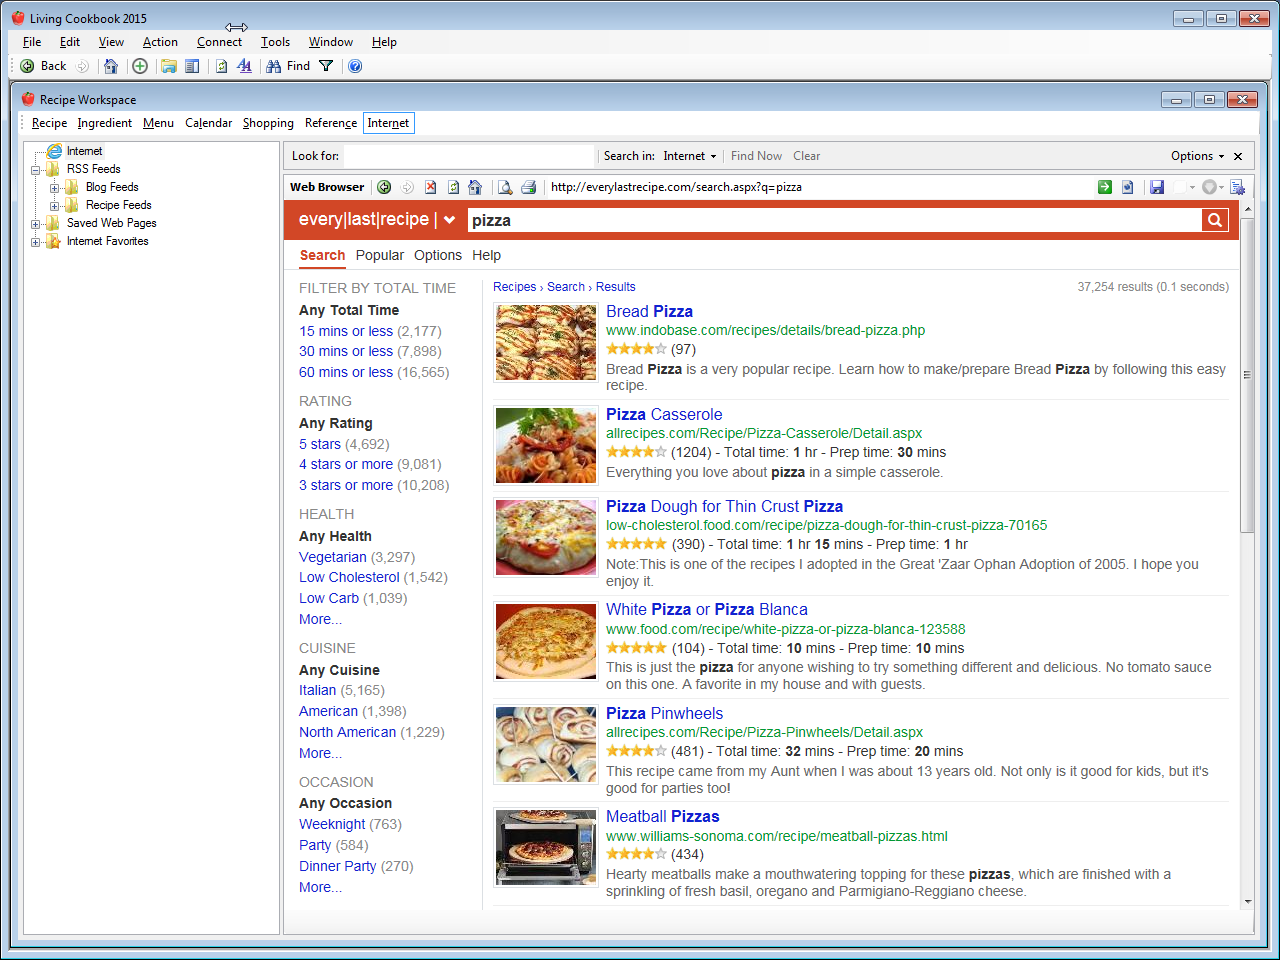Open the Connect menu

pos(219,42)
